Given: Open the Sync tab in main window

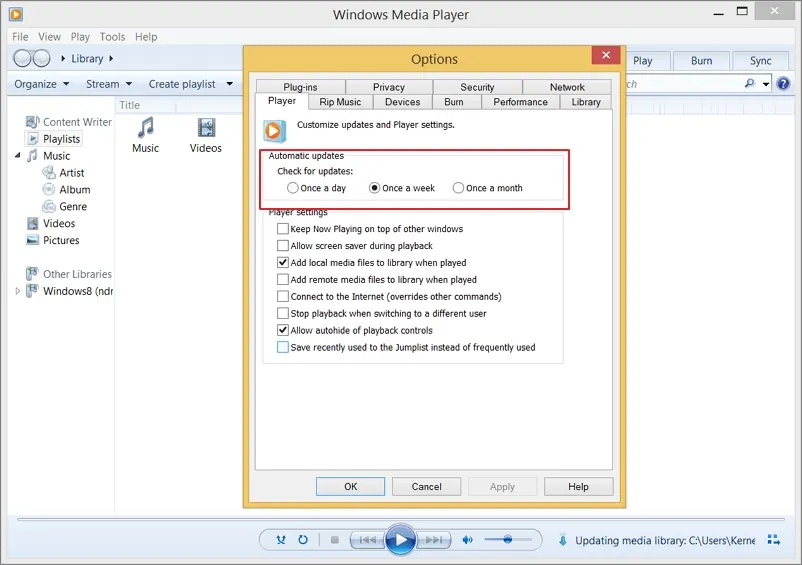Looking at the screenshot, I should [761, 60].
